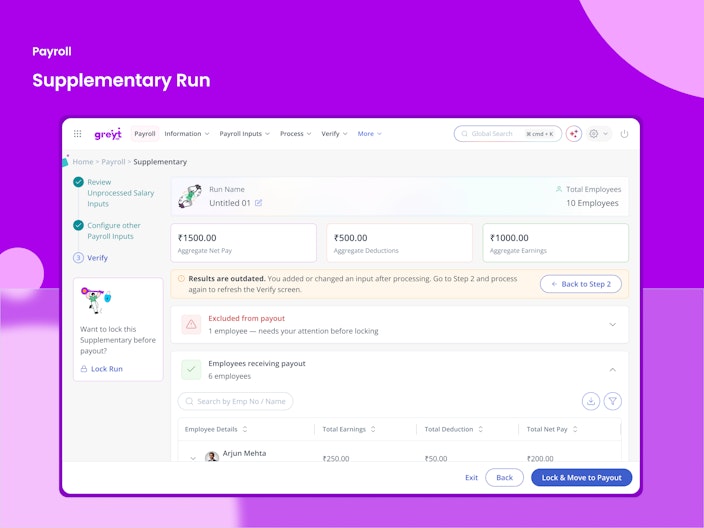
Task: Click the ₹1000.00 Aggregate Earnings card
Action: [555, 243]
